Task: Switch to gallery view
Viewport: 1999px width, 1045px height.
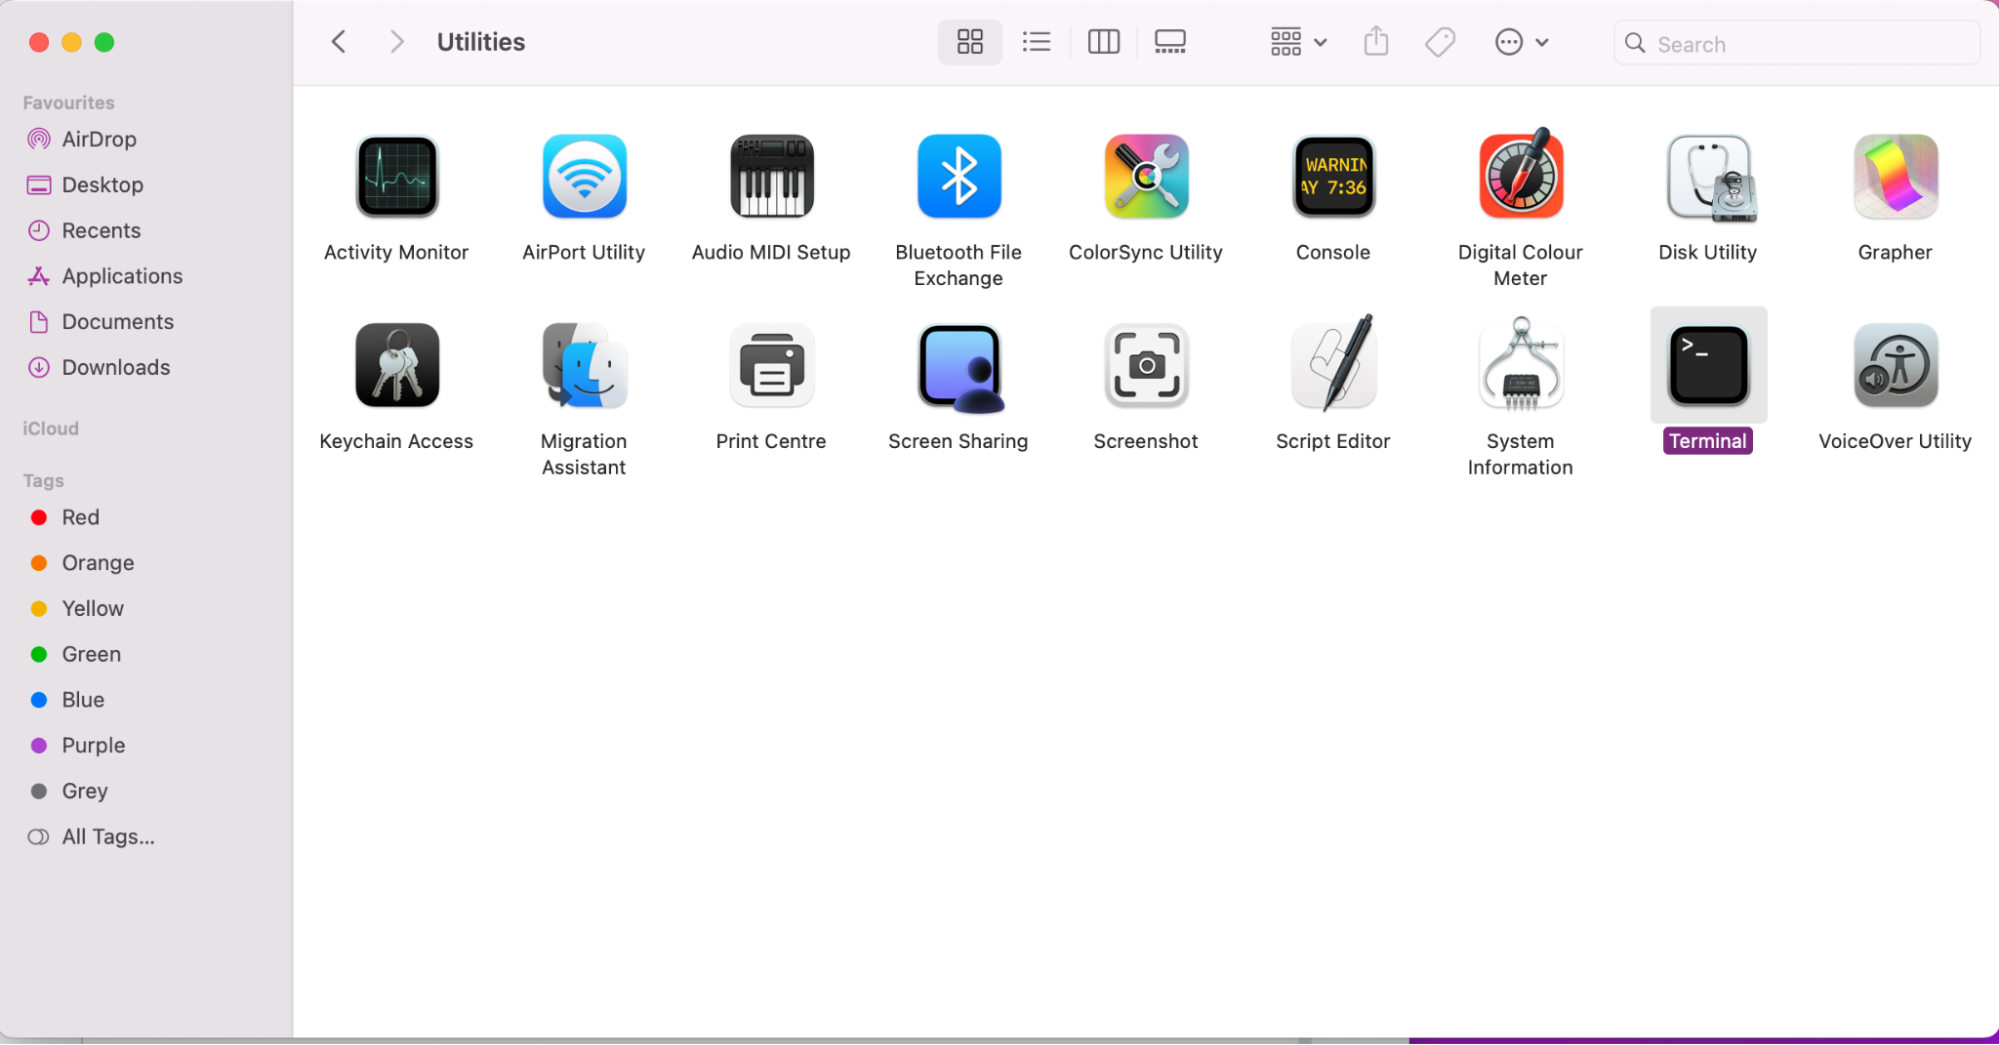Action: [1169, 41]
